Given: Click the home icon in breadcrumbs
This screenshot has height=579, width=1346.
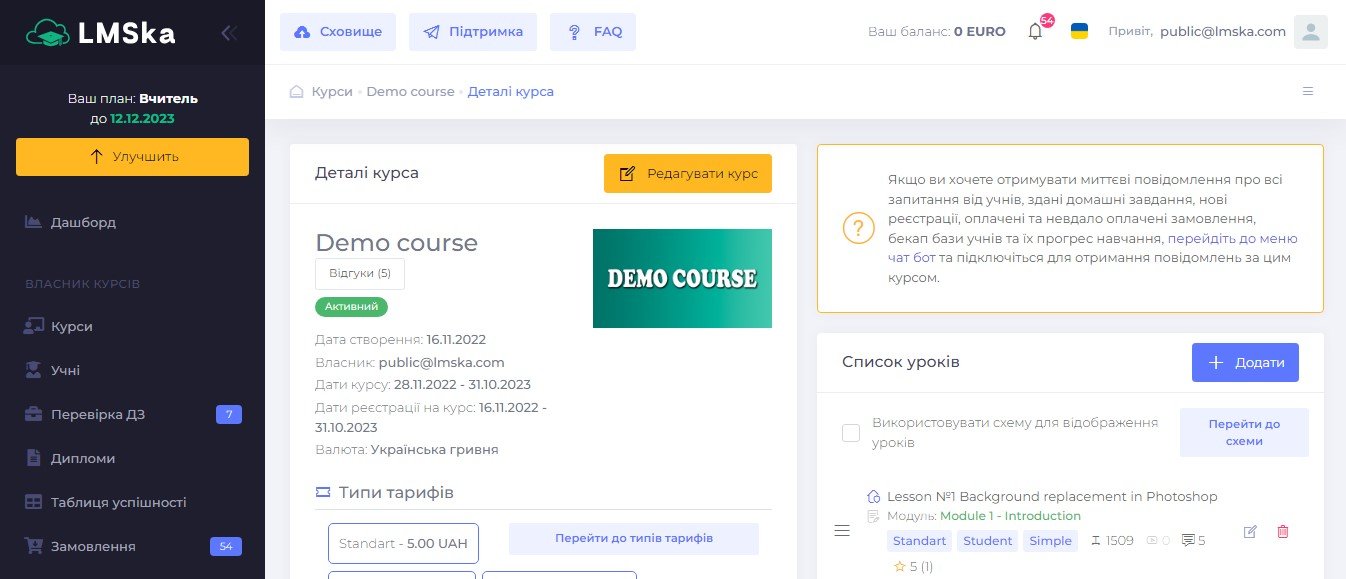Looking at the screenshot, I should click(296, 92).
